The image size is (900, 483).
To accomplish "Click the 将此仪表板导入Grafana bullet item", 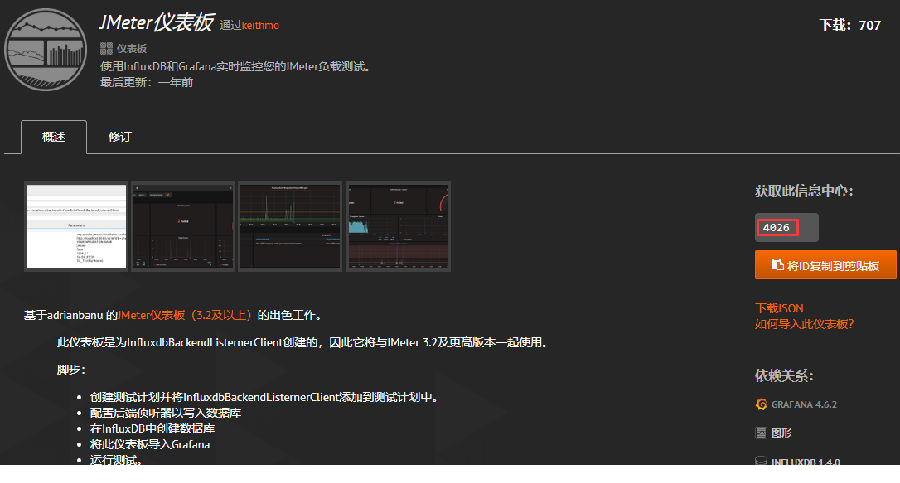I will (150, 444).
